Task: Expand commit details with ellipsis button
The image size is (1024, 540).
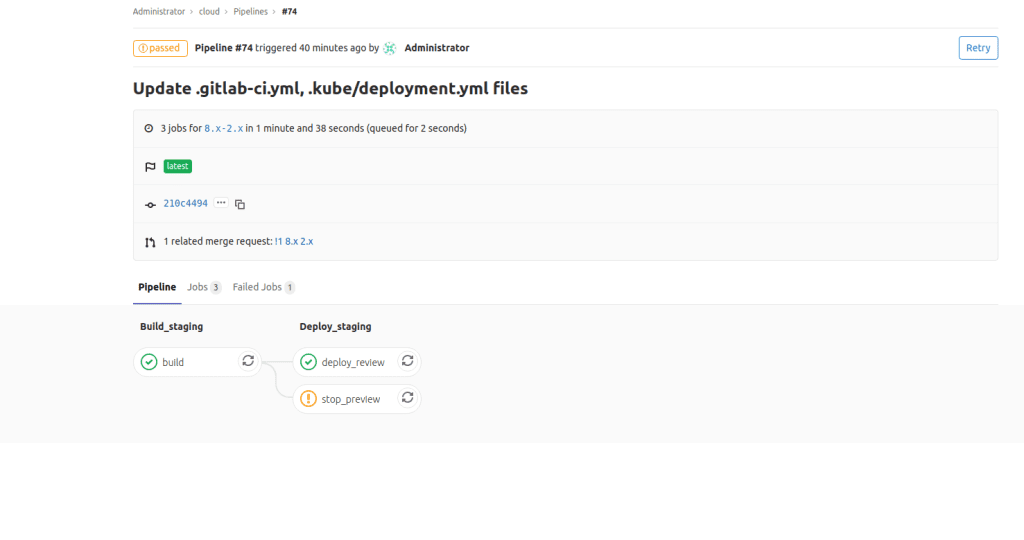Action: tap(221, 203)
